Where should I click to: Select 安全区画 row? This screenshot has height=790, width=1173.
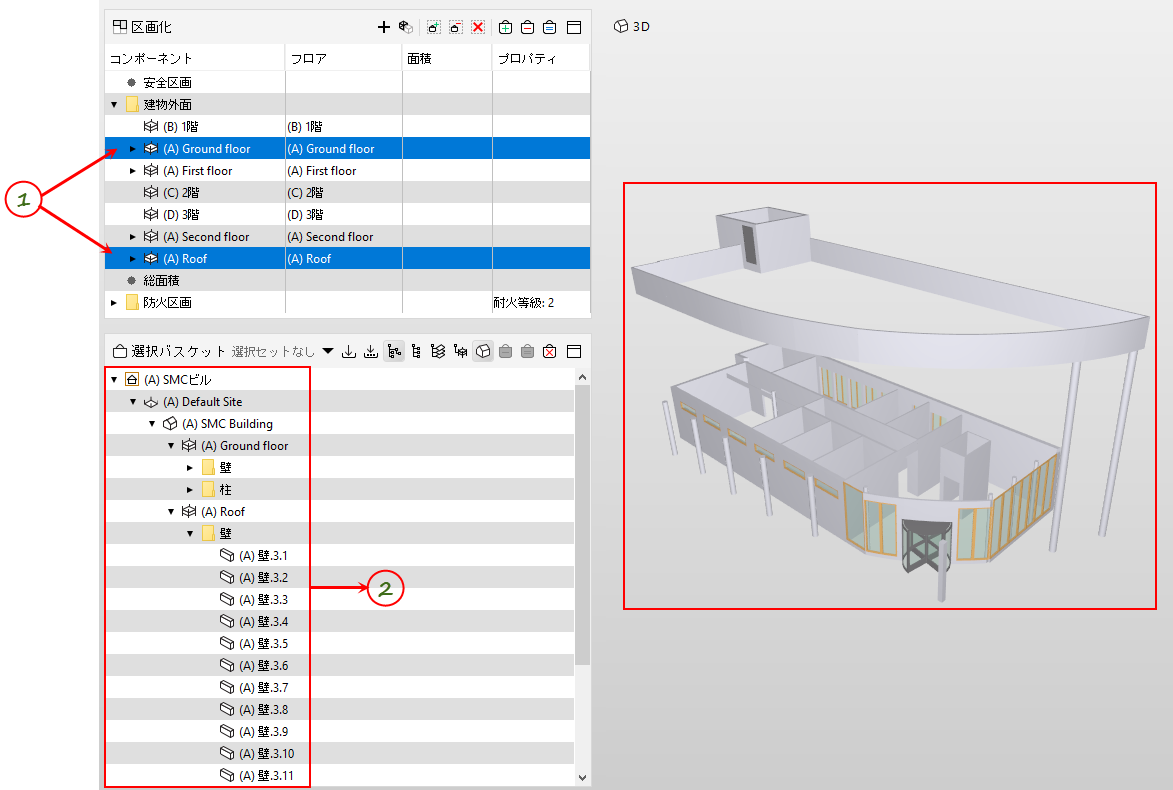(x=347, y=82)
